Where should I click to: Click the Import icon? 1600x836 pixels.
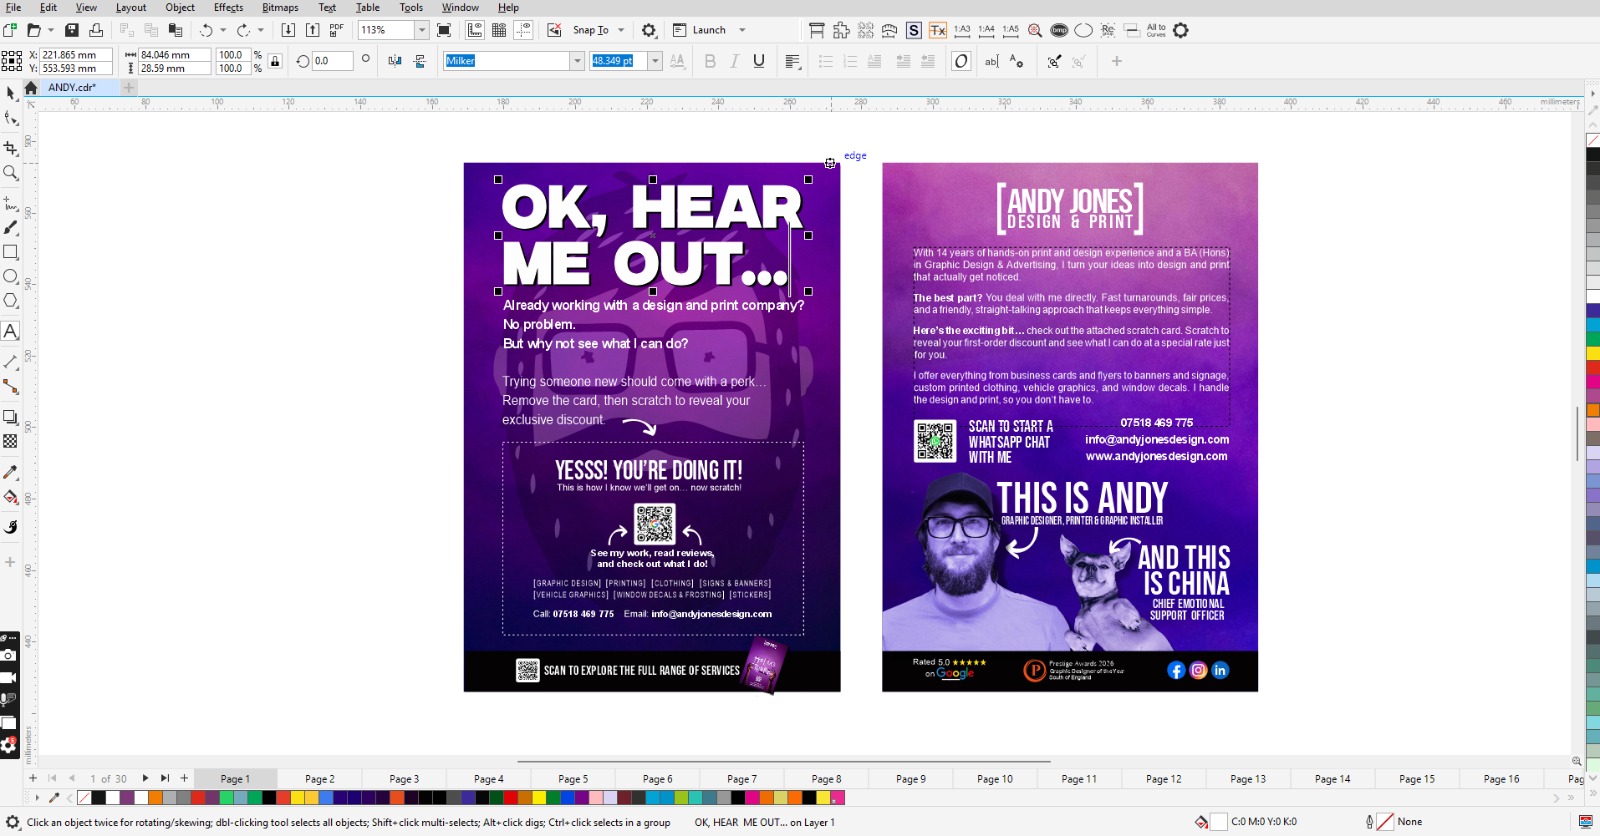click(288, 30)
